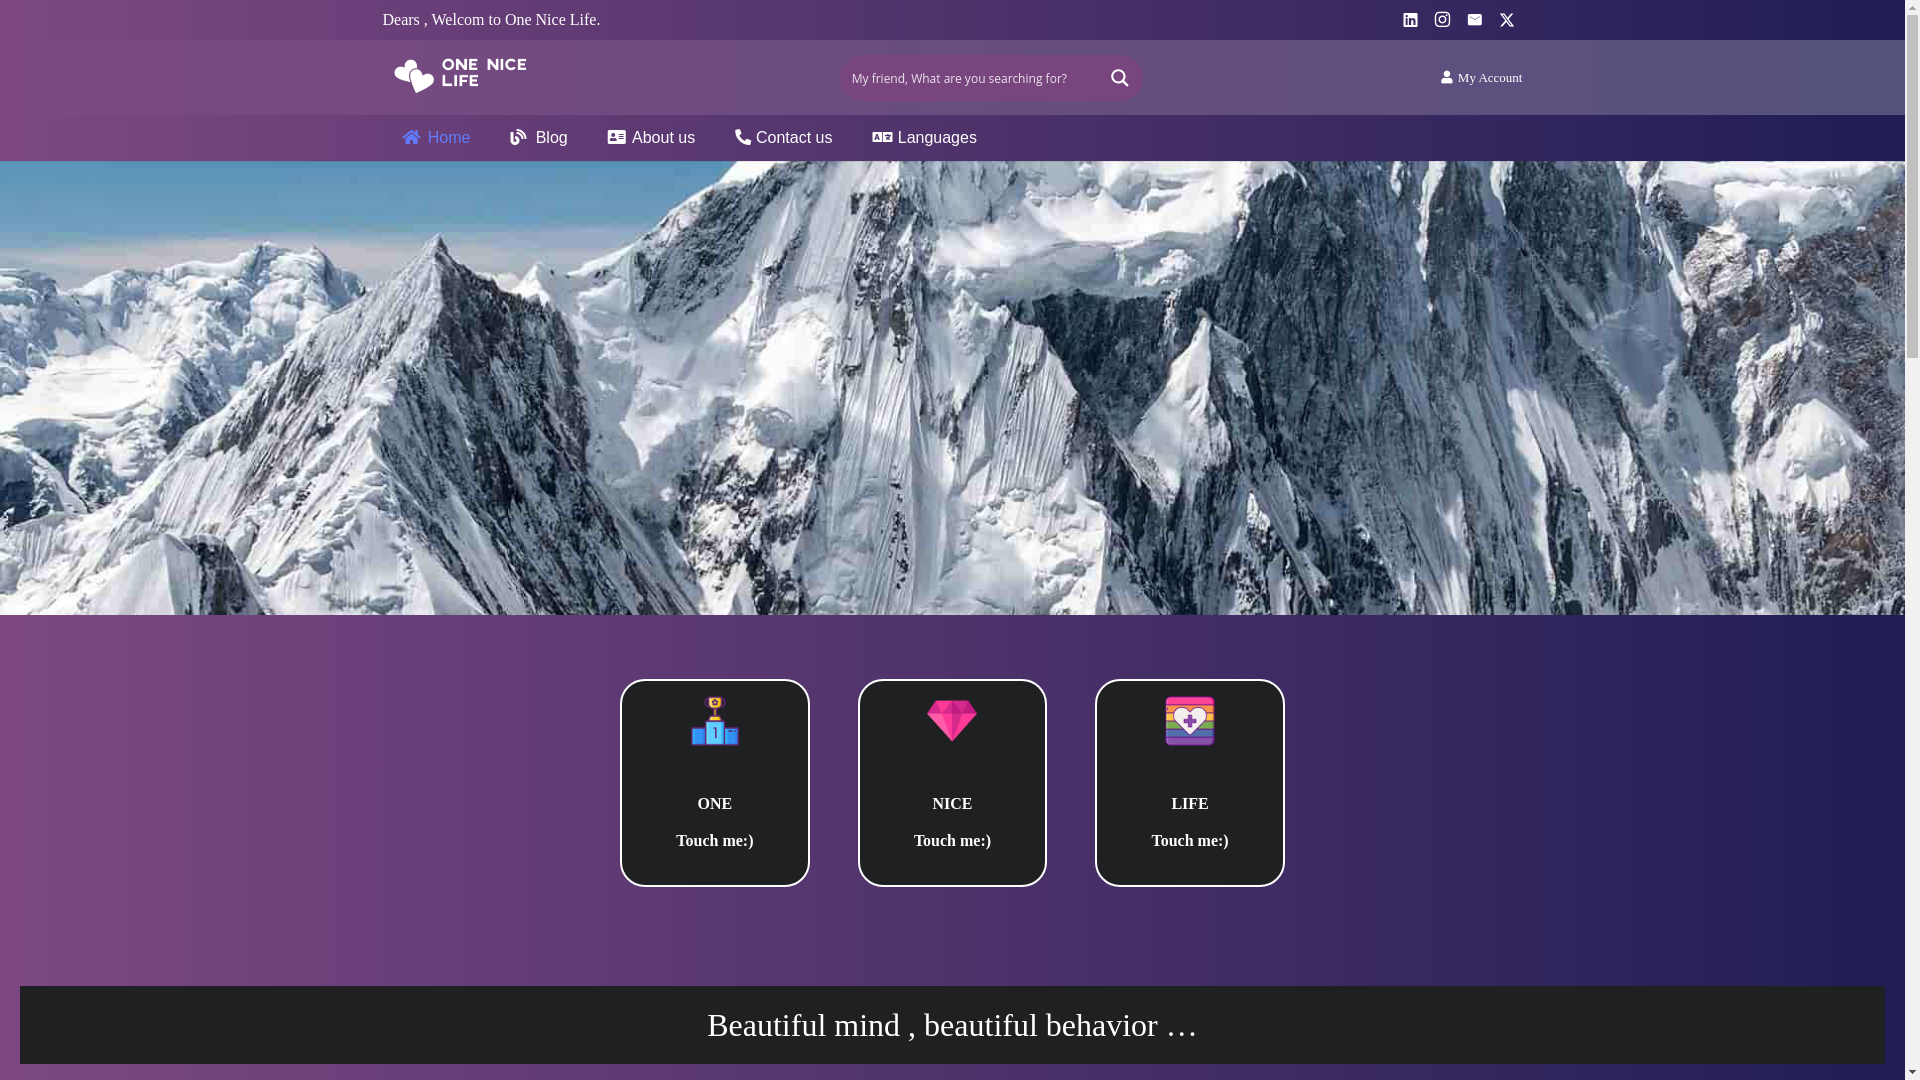
Task: Open the X (Twitter) icon
Action: (1506, 20)
